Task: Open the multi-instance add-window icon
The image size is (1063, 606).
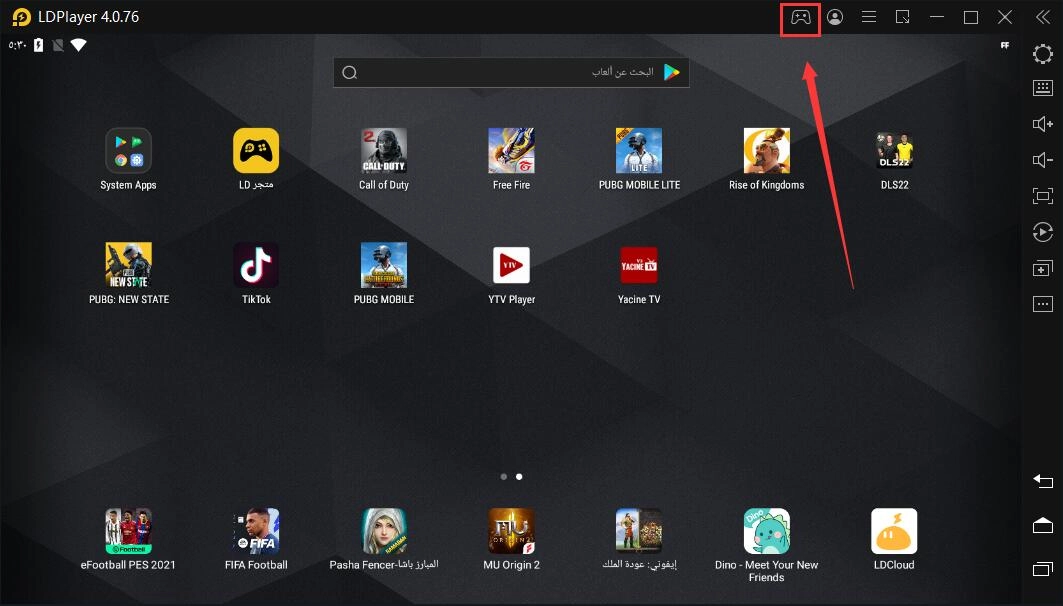Action: [1043, 268]
